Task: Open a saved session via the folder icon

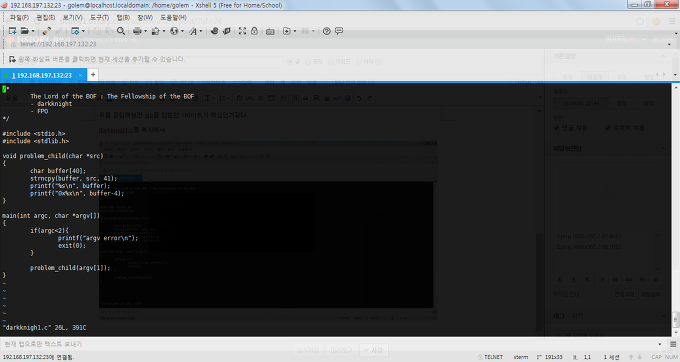Action: point(25,31)
